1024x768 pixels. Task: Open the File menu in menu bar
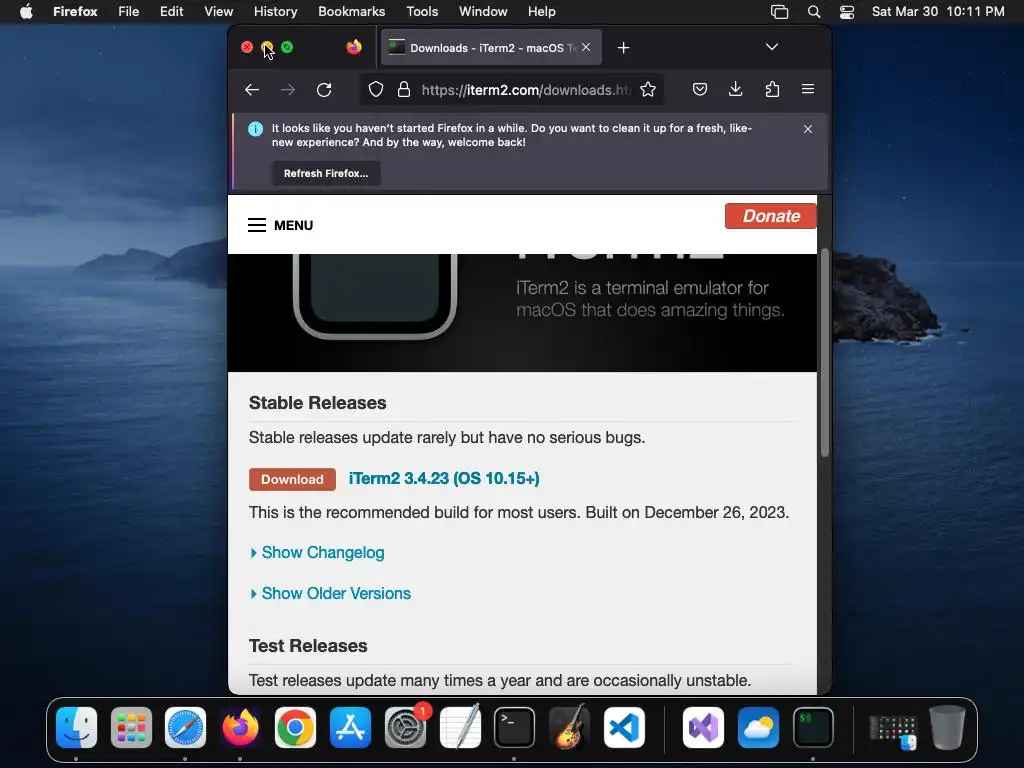tap(129, 11)
